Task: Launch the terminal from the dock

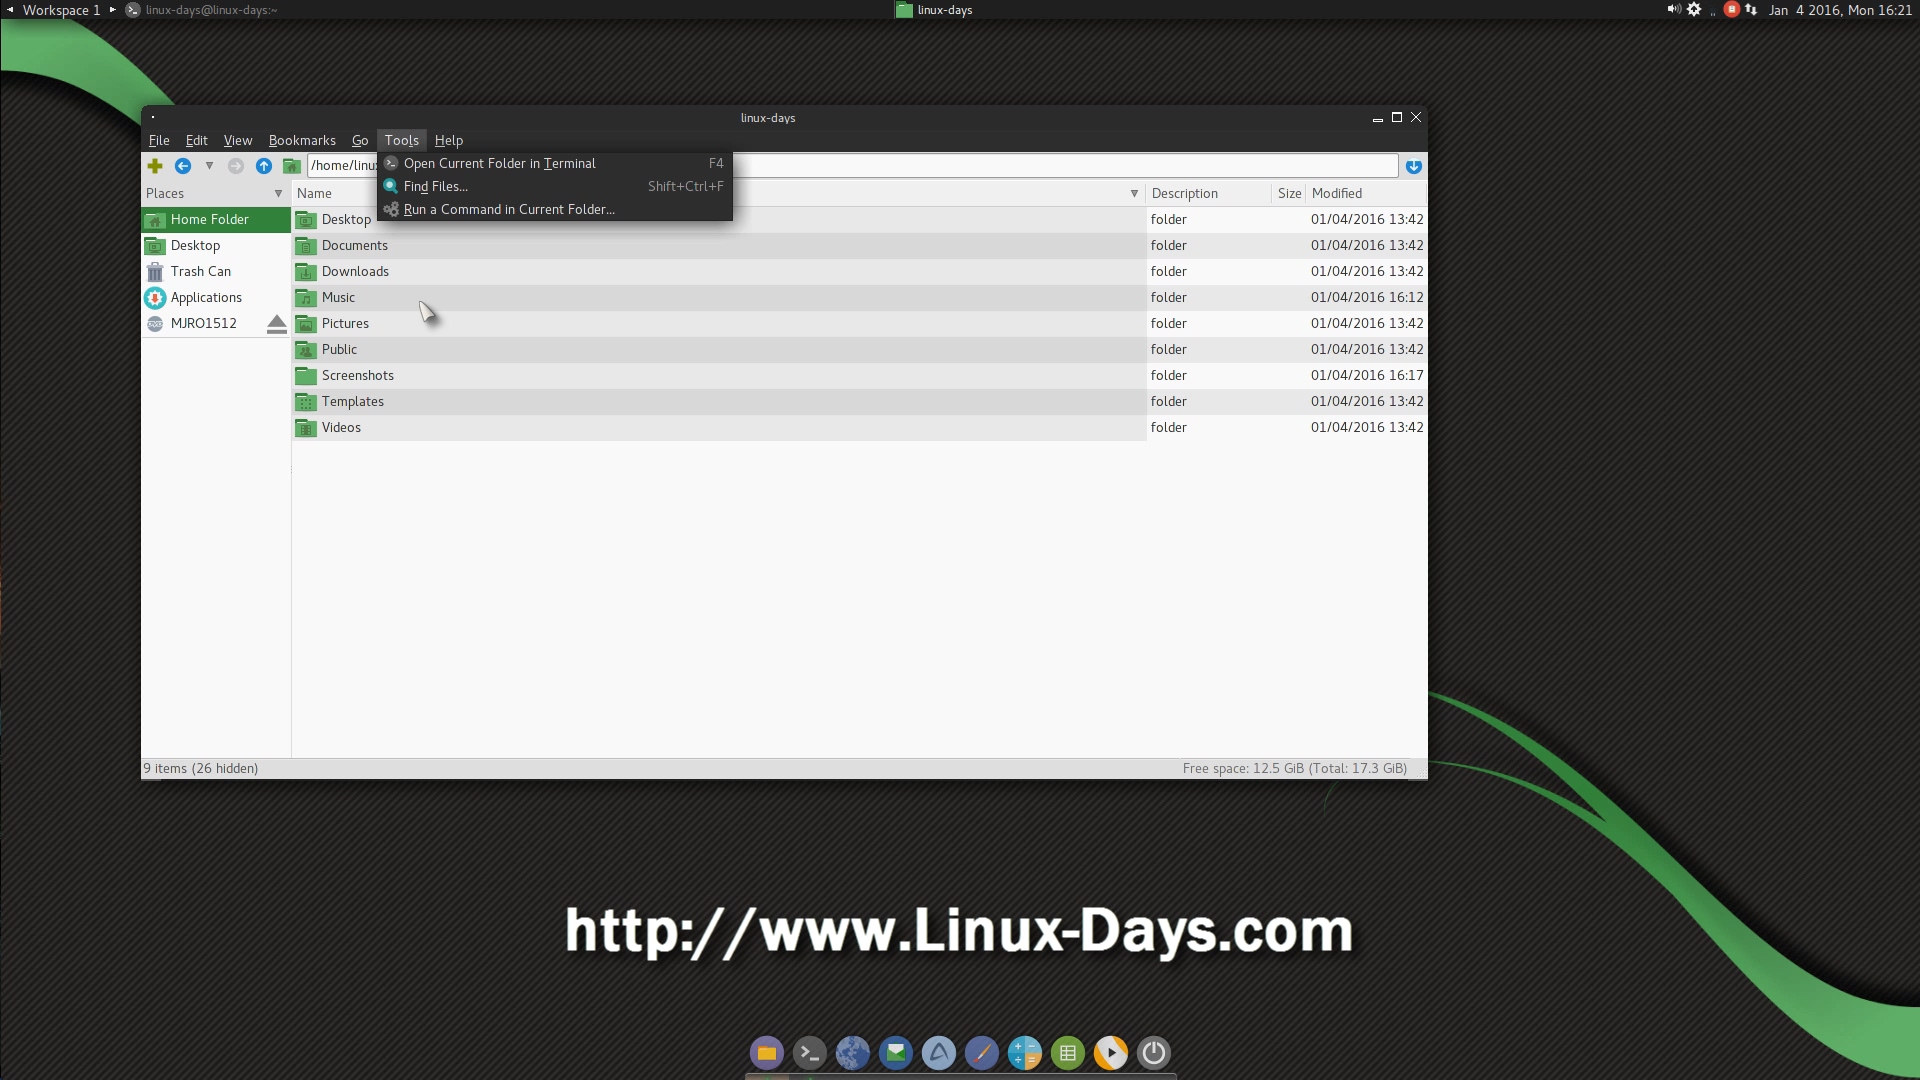Action: (810, 1052)
